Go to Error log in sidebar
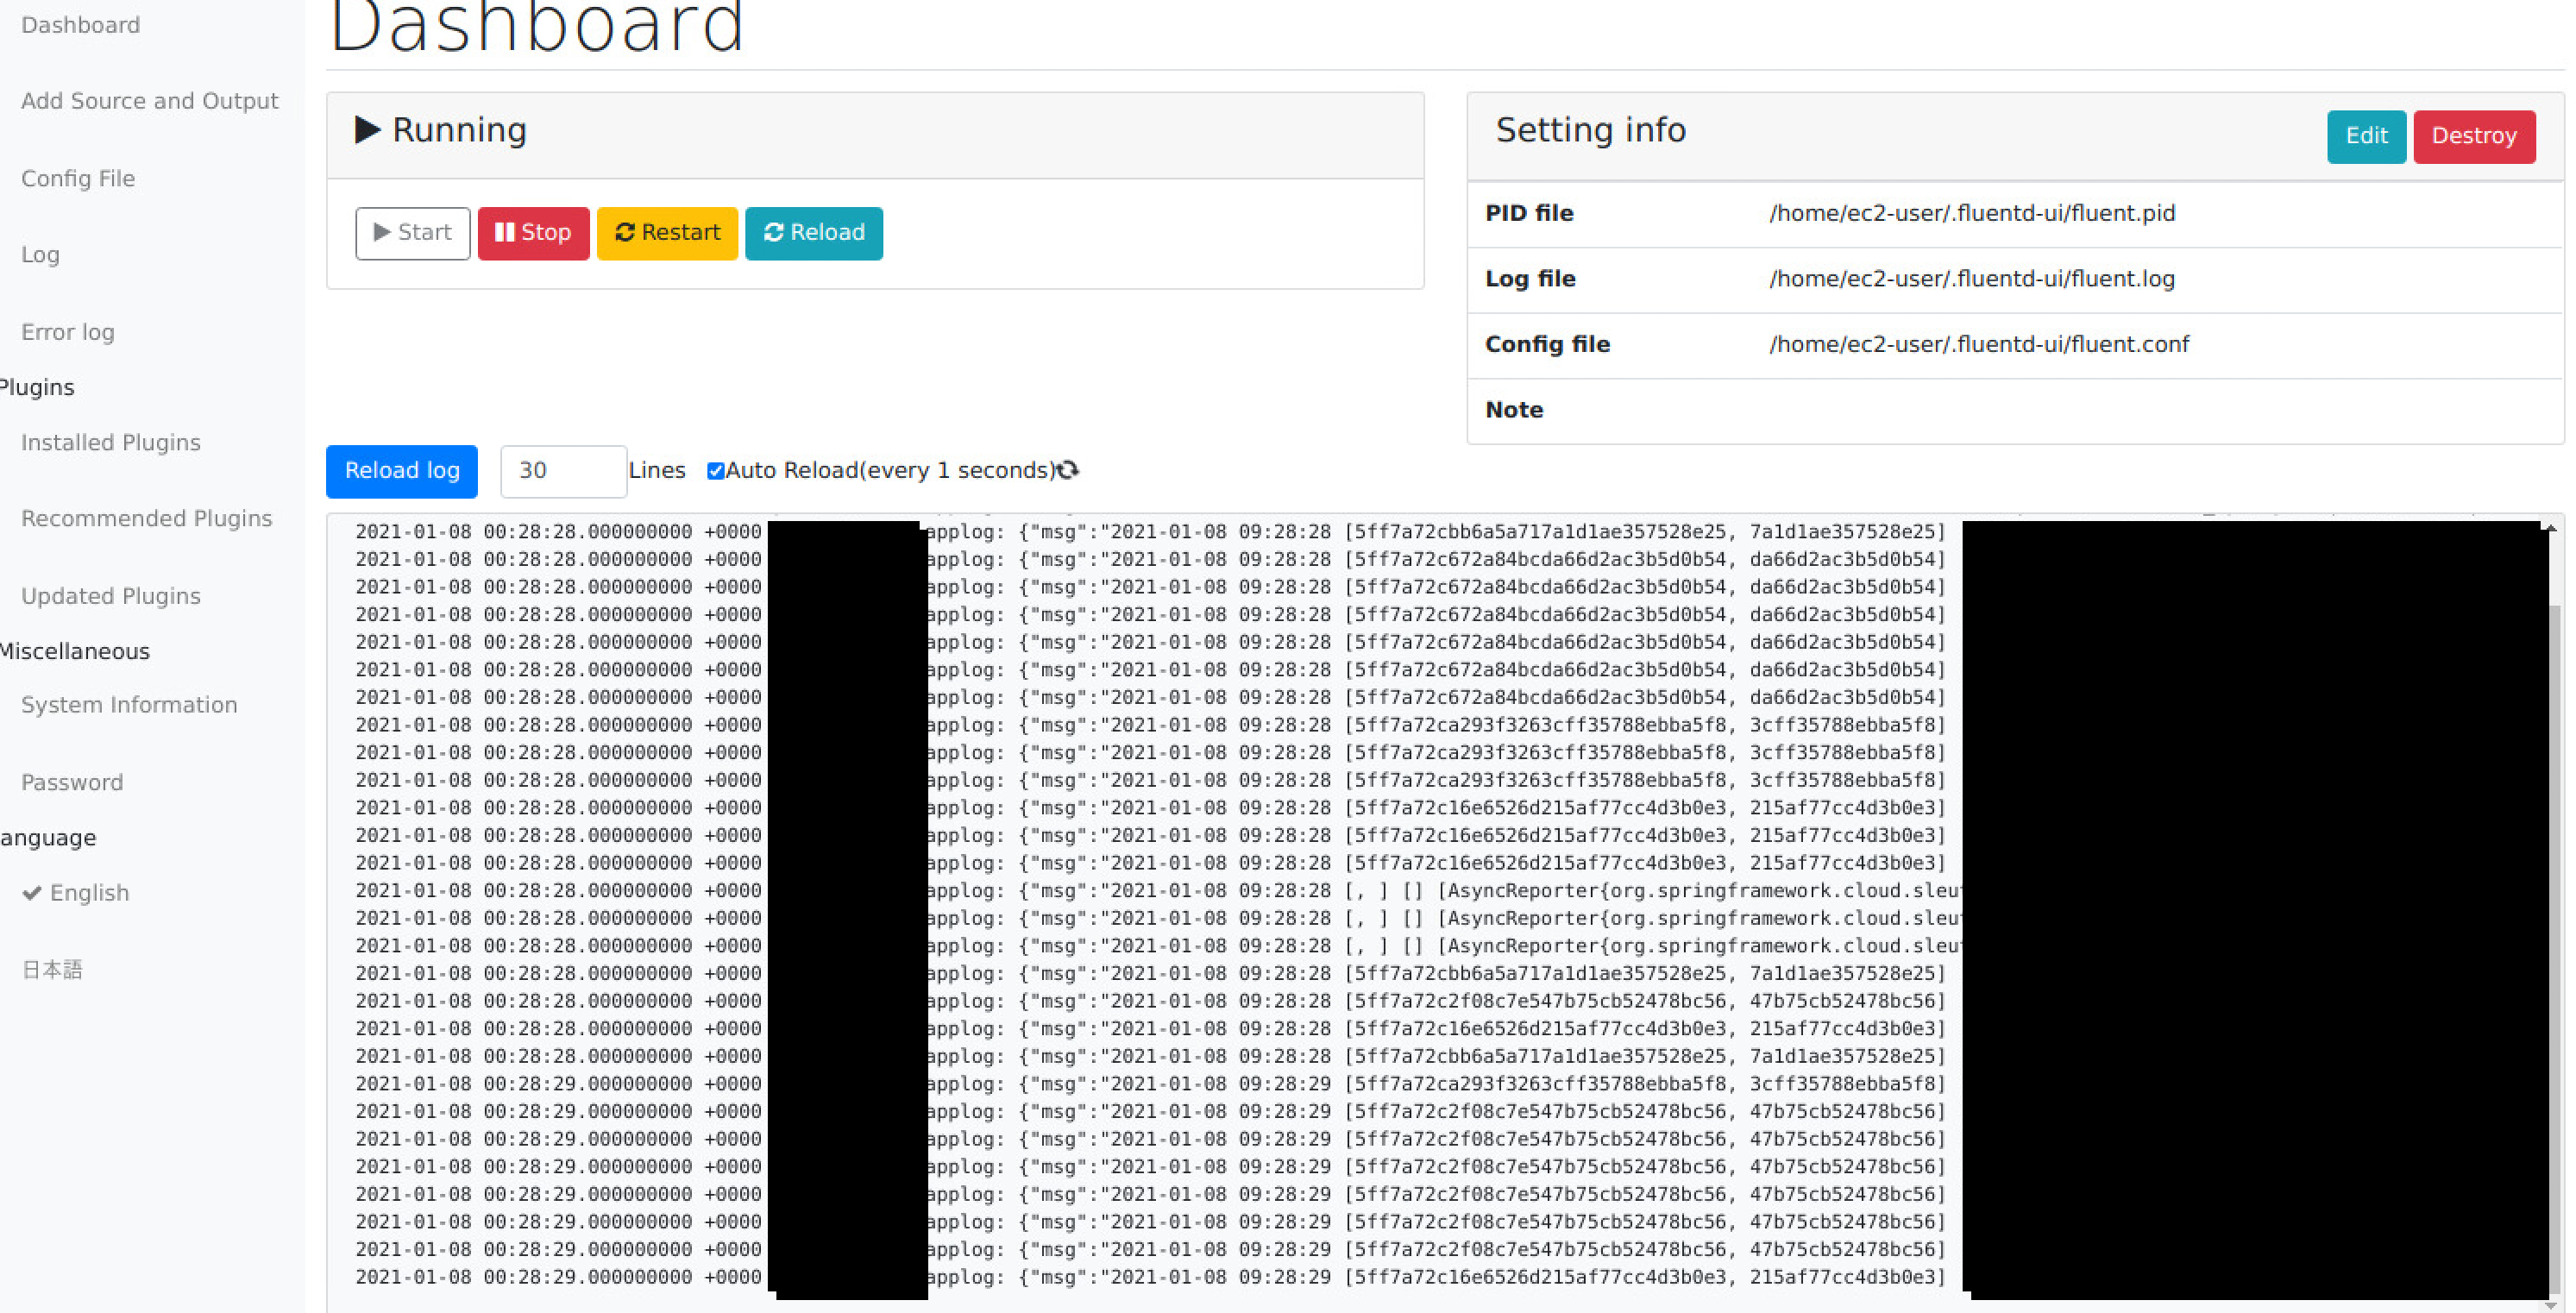Screen dimensions: 2576x1313 coord(68,332)
